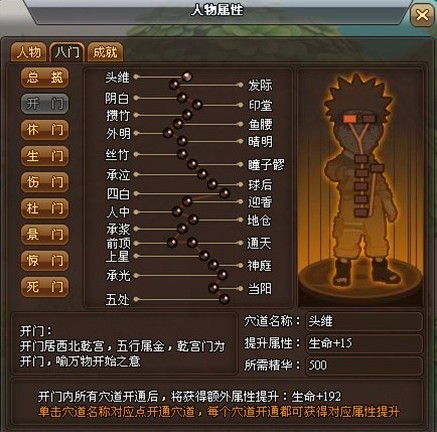This screenshot has width=437, height=432.
Task: Select the 八门 tab
Action: [x=67, y=52]
